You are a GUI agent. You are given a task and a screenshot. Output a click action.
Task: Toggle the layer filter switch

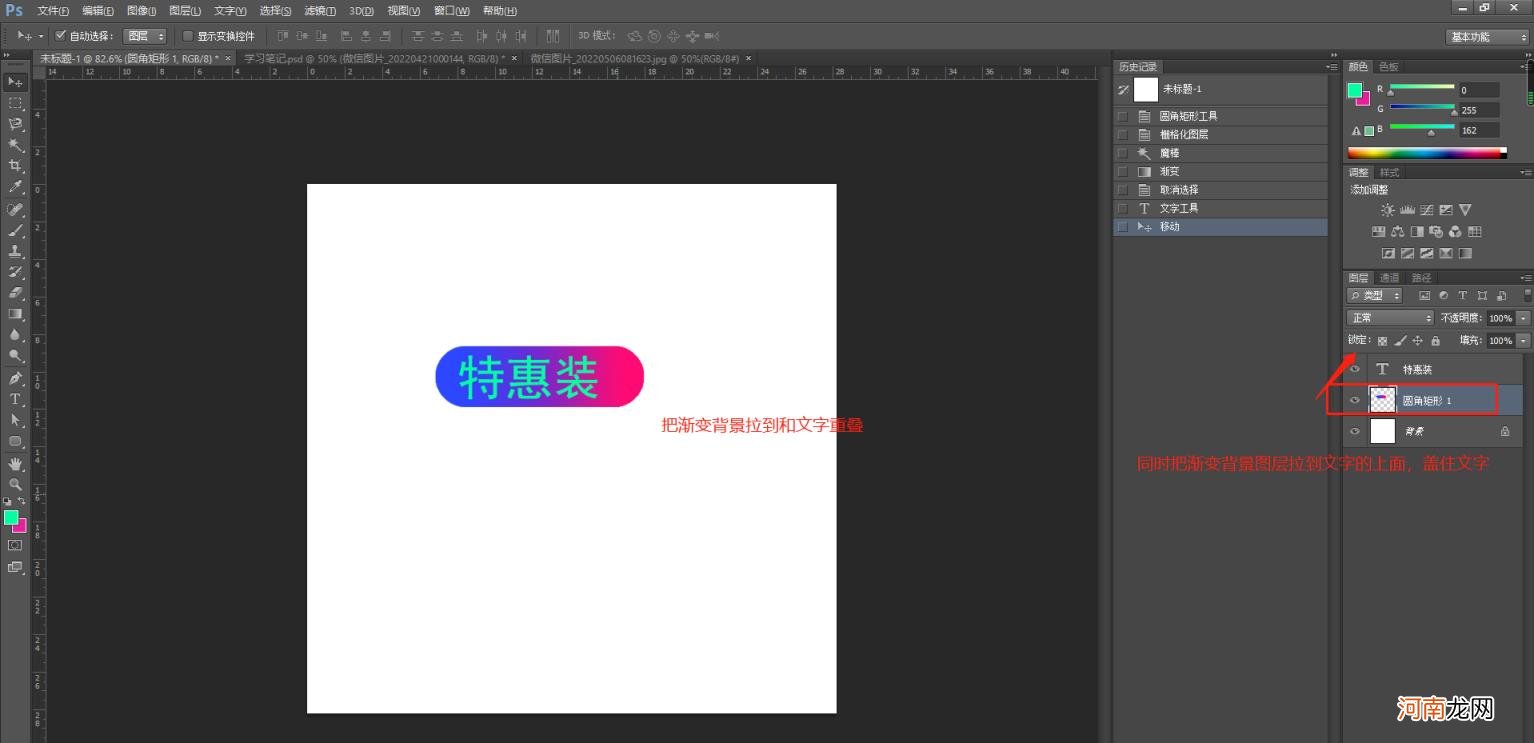(x=1527, y=296)
